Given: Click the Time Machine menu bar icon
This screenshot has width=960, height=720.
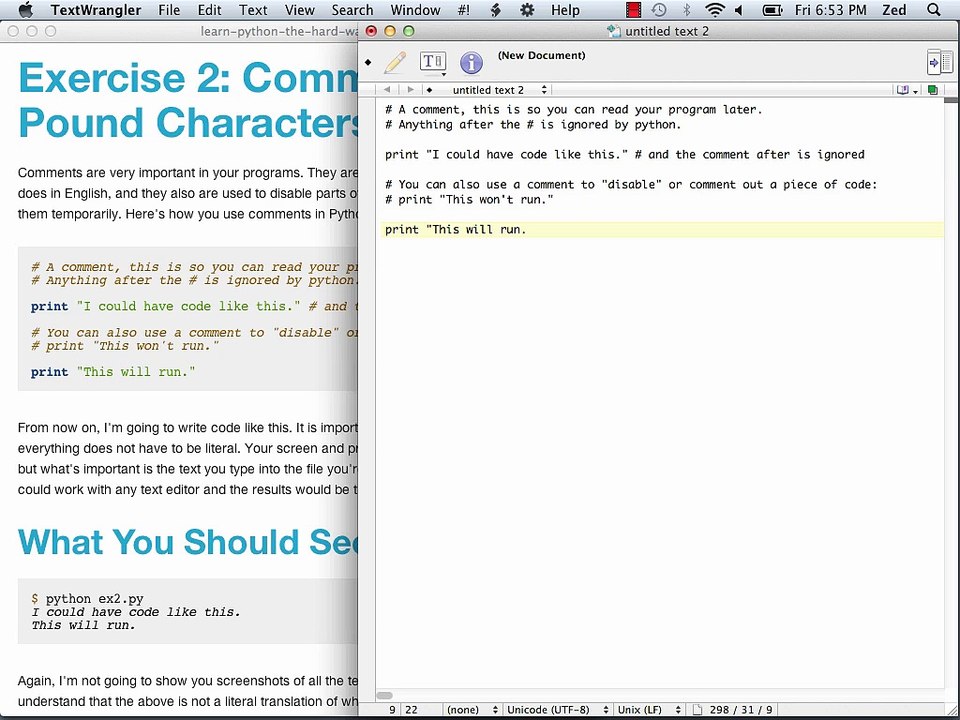Looking at the screenshot, I should (x=659, y=10).
